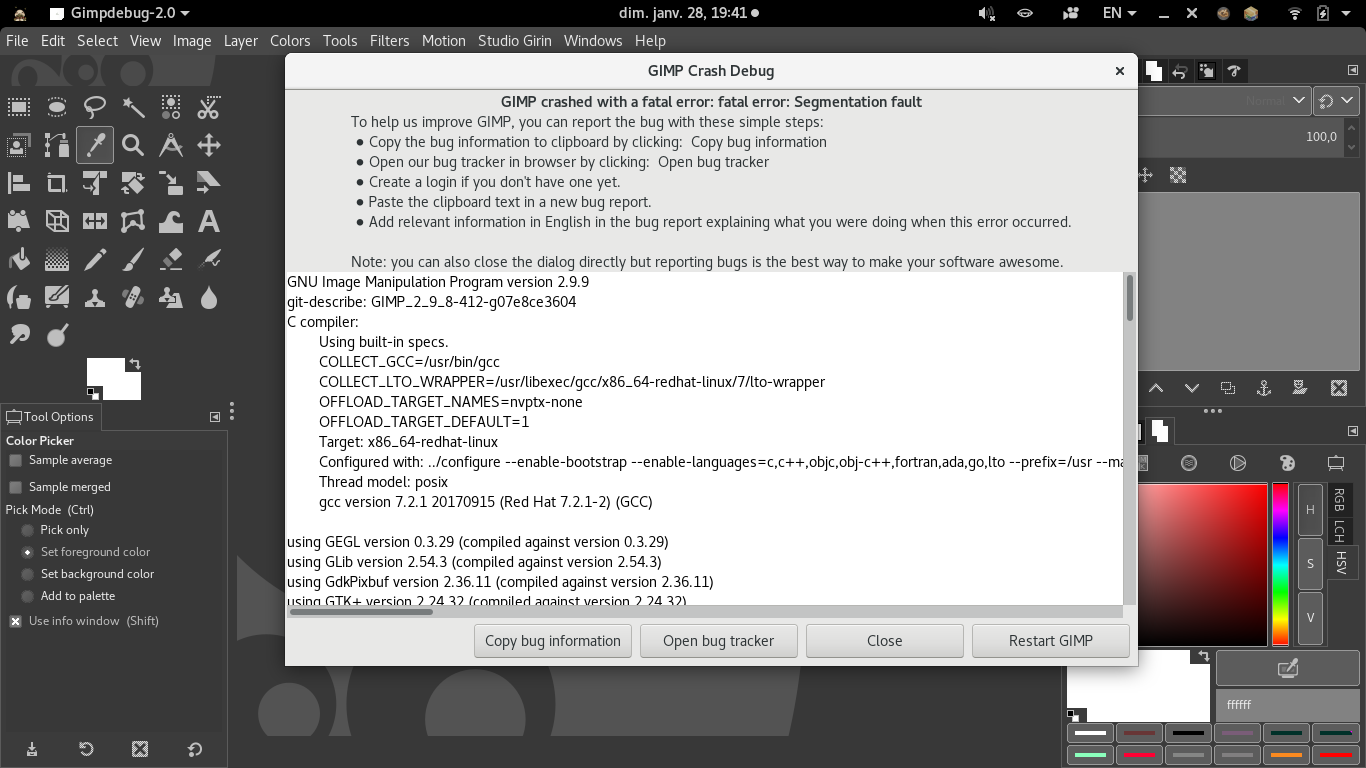Select the 3D Transform cube tool

pyautogui.click(x=57, y=221)
